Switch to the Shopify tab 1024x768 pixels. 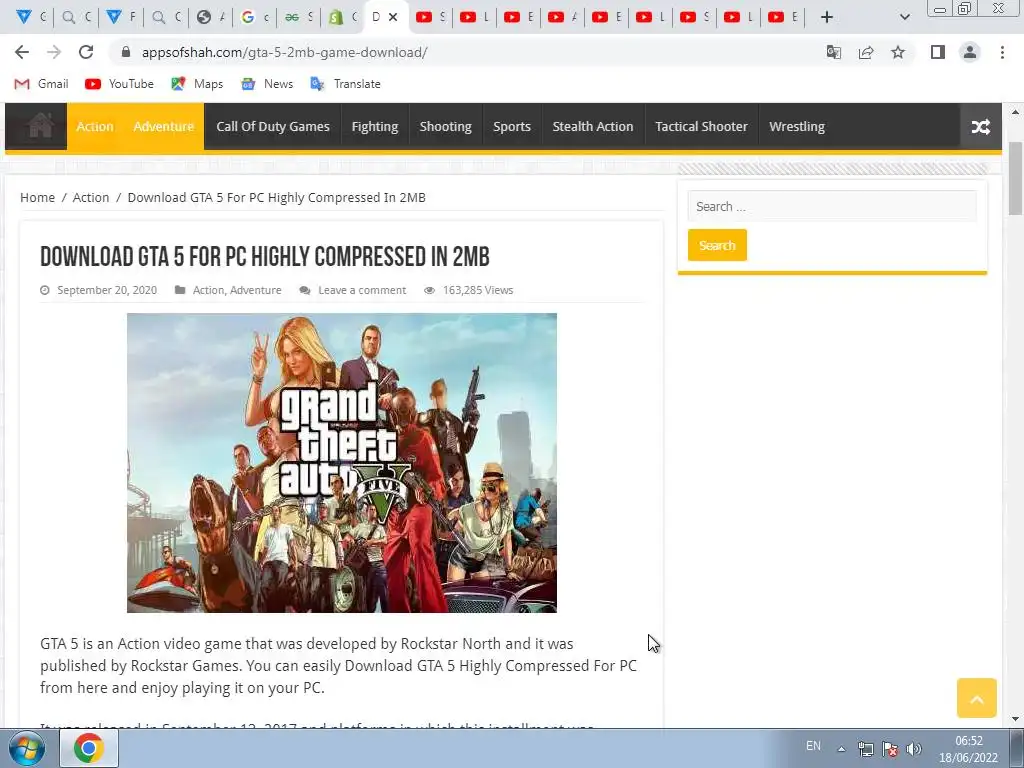(x=343, y=17)
